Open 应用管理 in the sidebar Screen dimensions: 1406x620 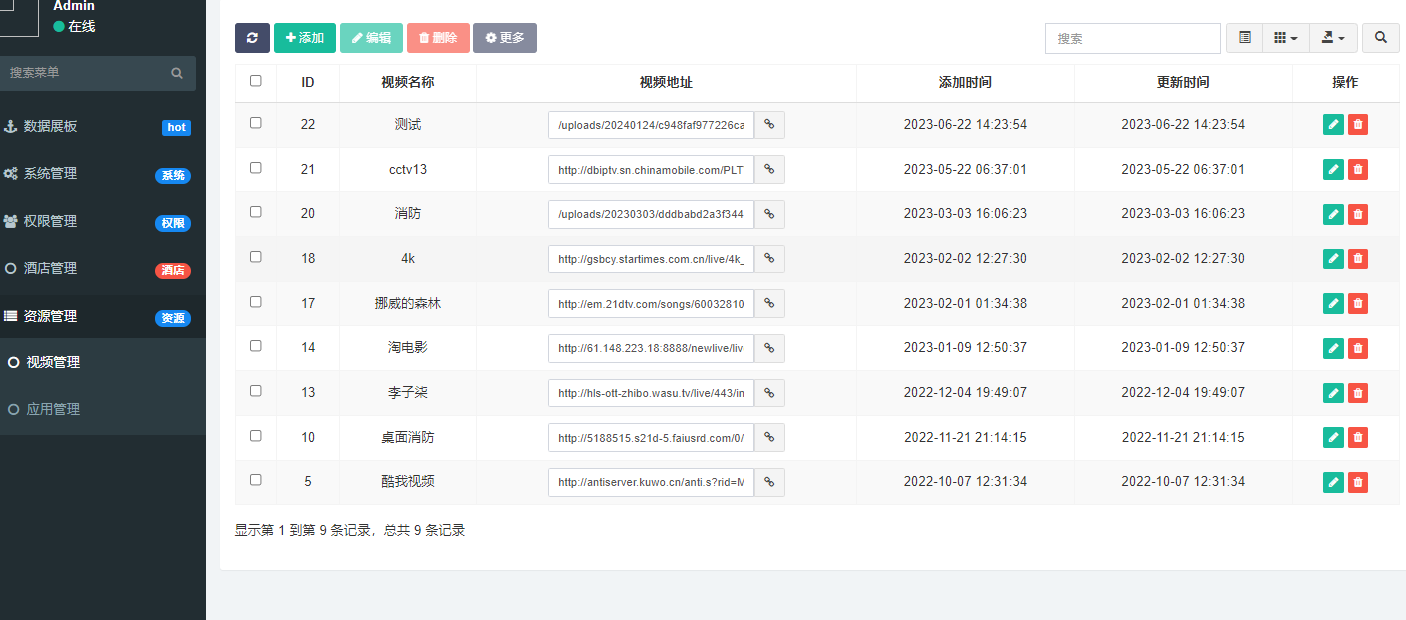point(53,409)
